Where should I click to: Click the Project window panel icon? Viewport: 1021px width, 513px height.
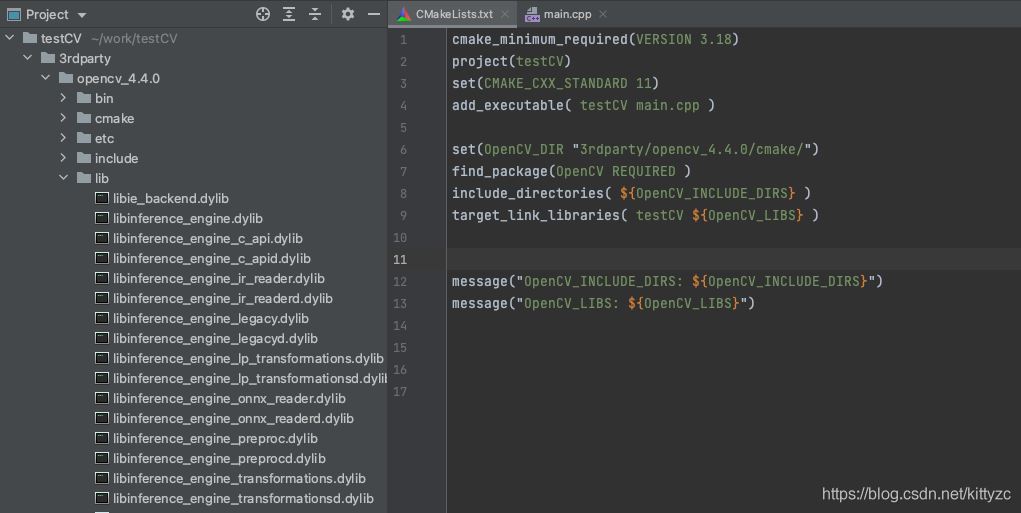pos(14,14)
